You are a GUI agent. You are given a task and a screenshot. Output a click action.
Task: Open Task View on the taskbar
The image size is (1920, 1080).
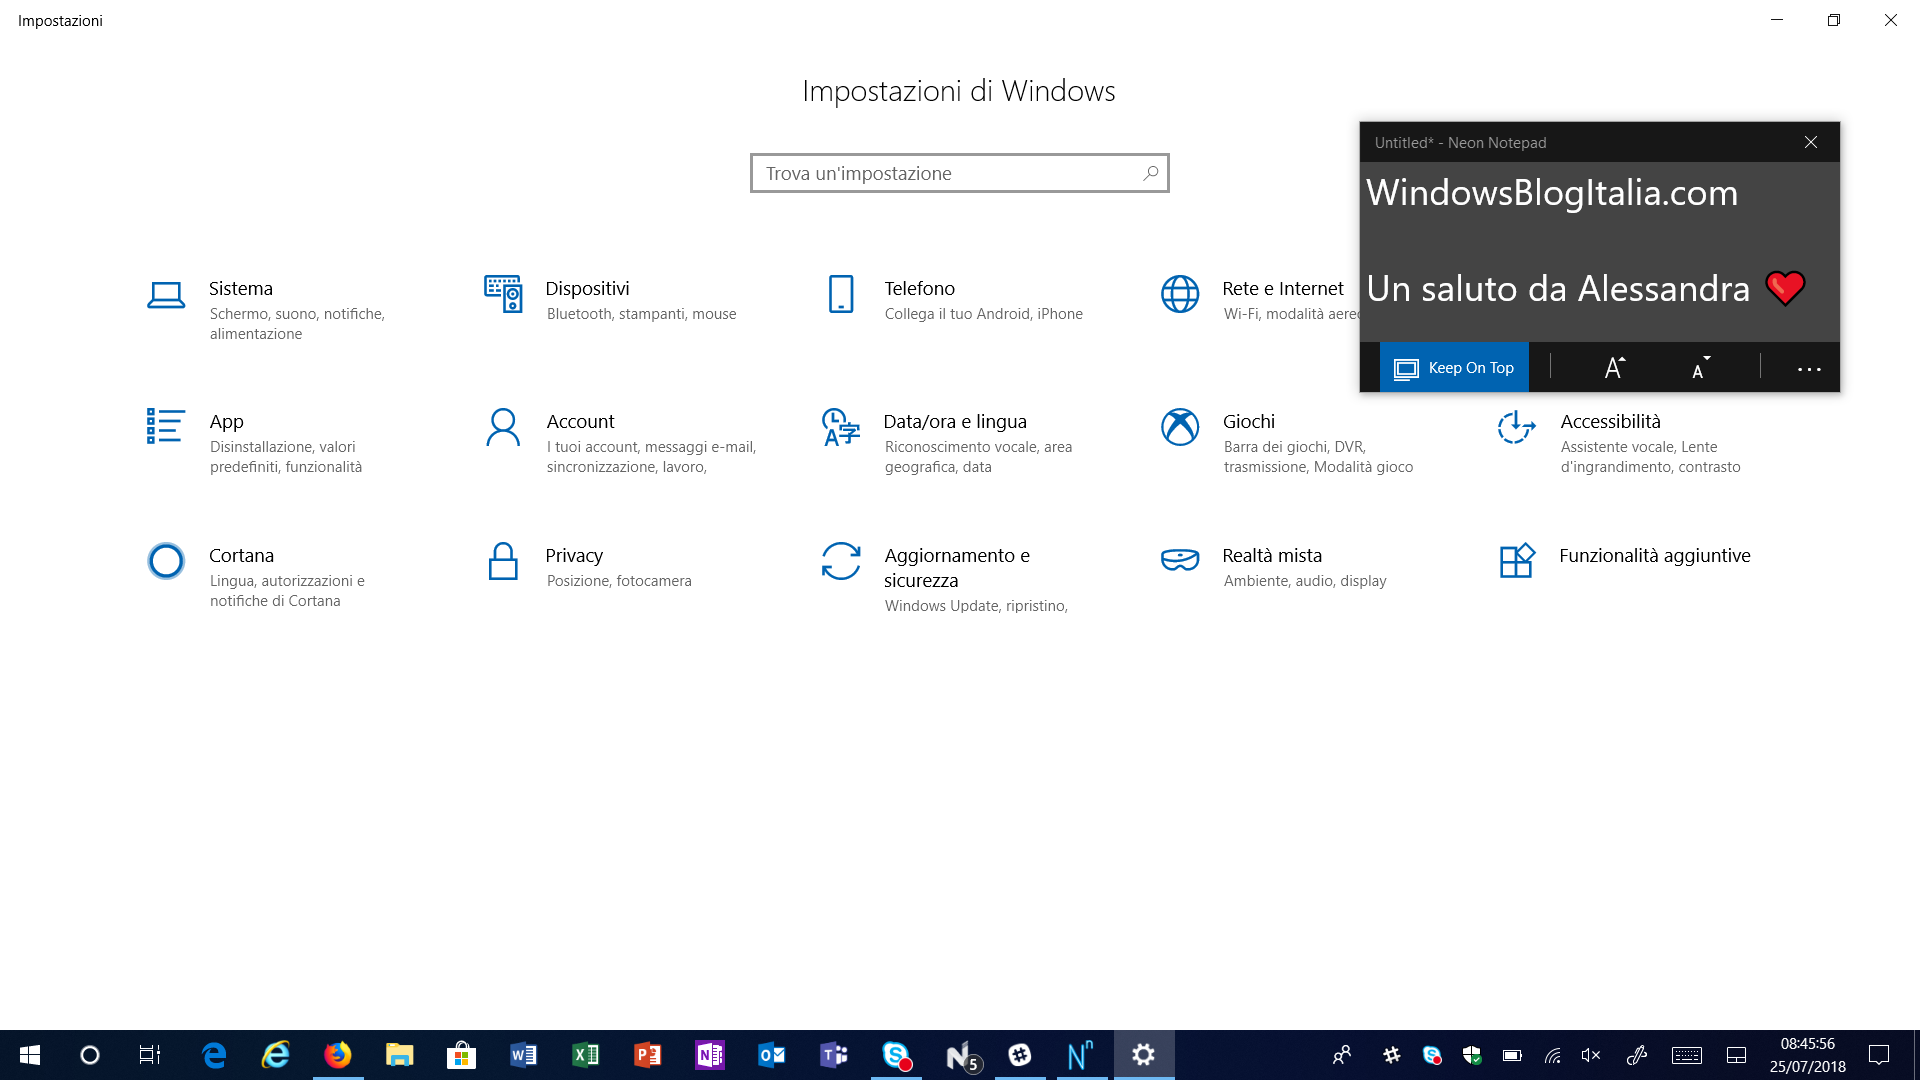point(150,1055)
